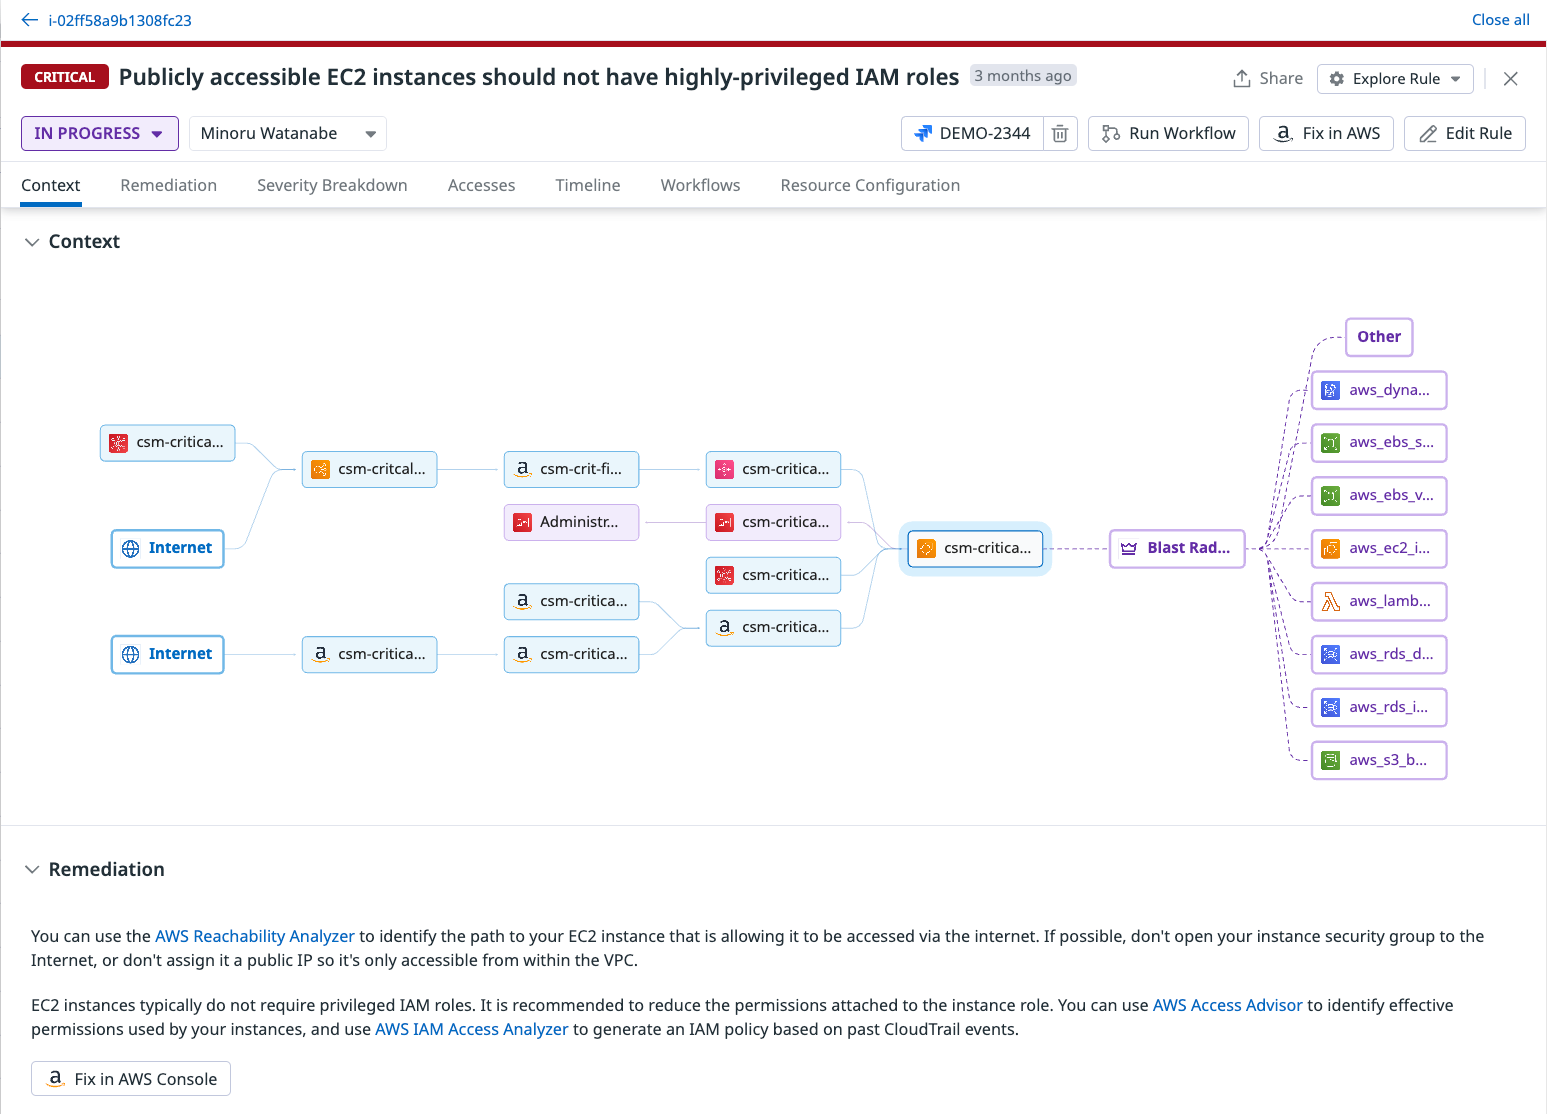Open the Resource Configuration tab

[x=869, y=185]
